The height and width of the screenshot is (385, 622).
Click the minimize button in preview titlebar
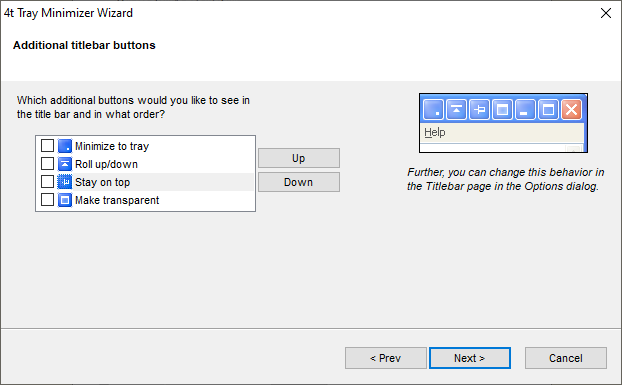tap(525, 109)
